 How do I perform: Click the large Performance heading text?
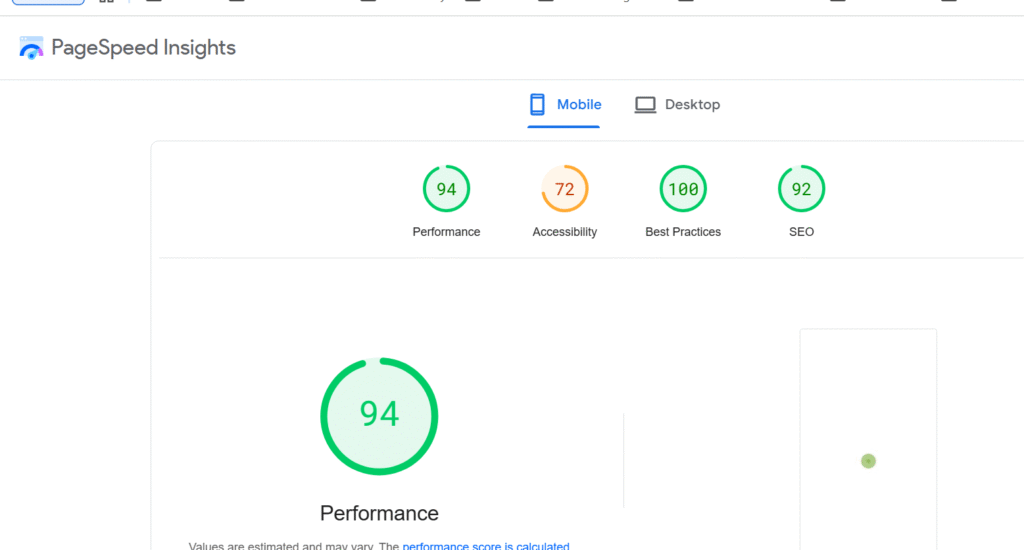(x=379, y=513)
